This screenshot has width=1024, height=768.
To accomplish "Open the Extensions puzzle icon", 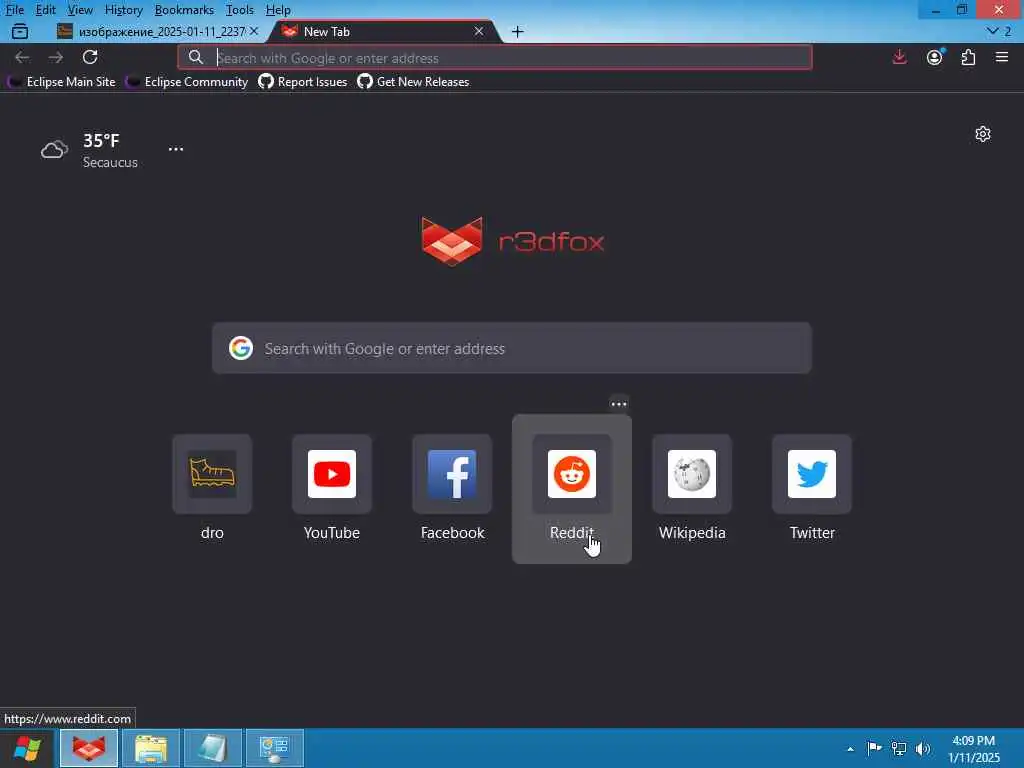I will click(x=968, y=57).
